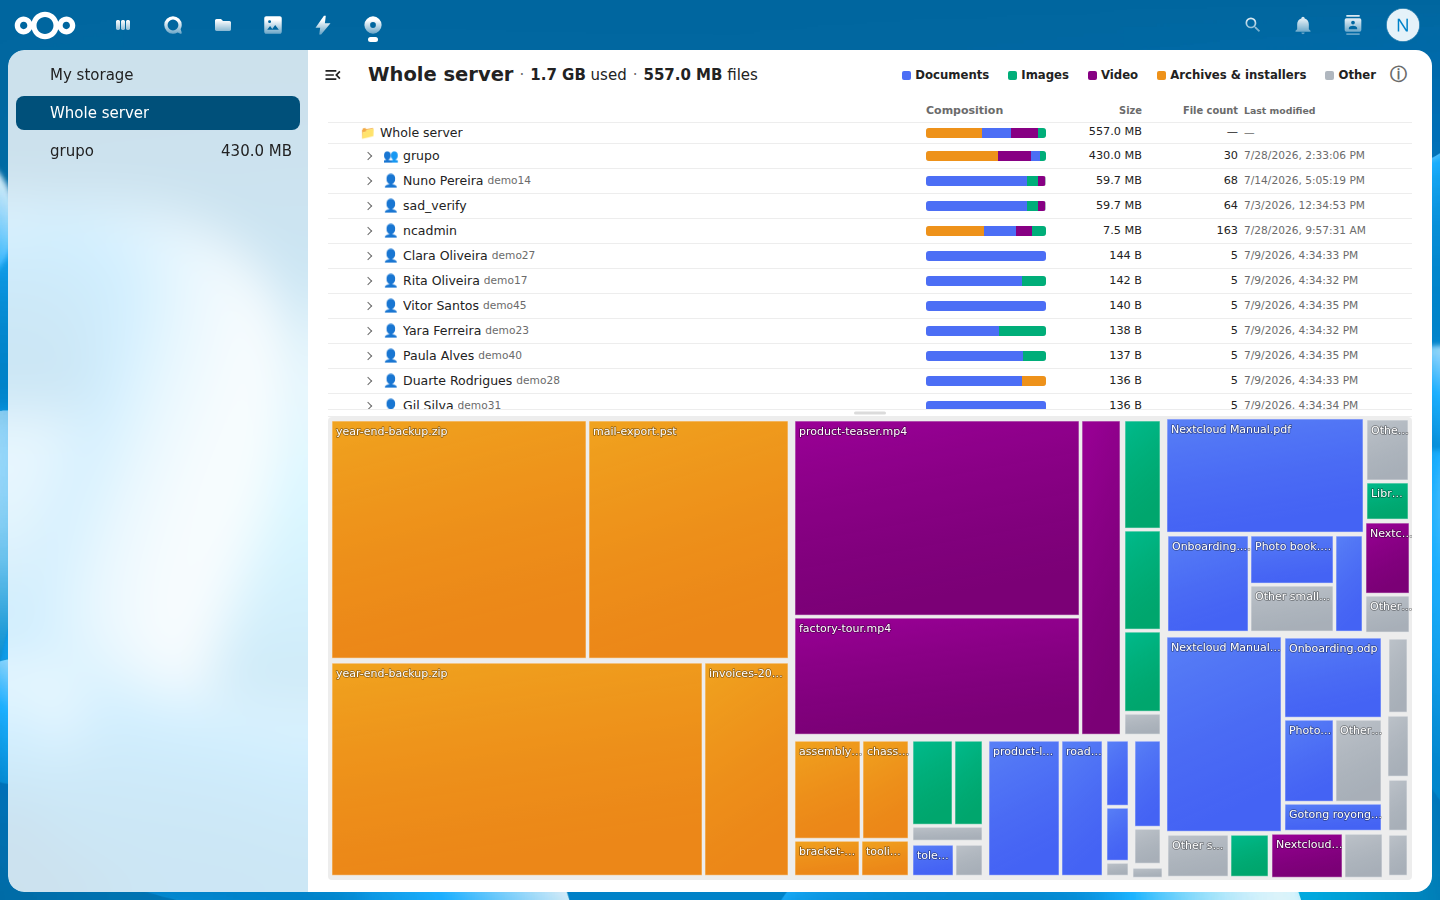Toggle the Documents legend filter

pos(945,75)
